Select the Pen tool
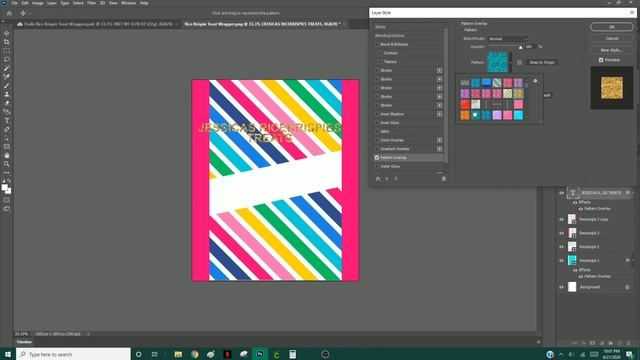 tap(7, 129)
